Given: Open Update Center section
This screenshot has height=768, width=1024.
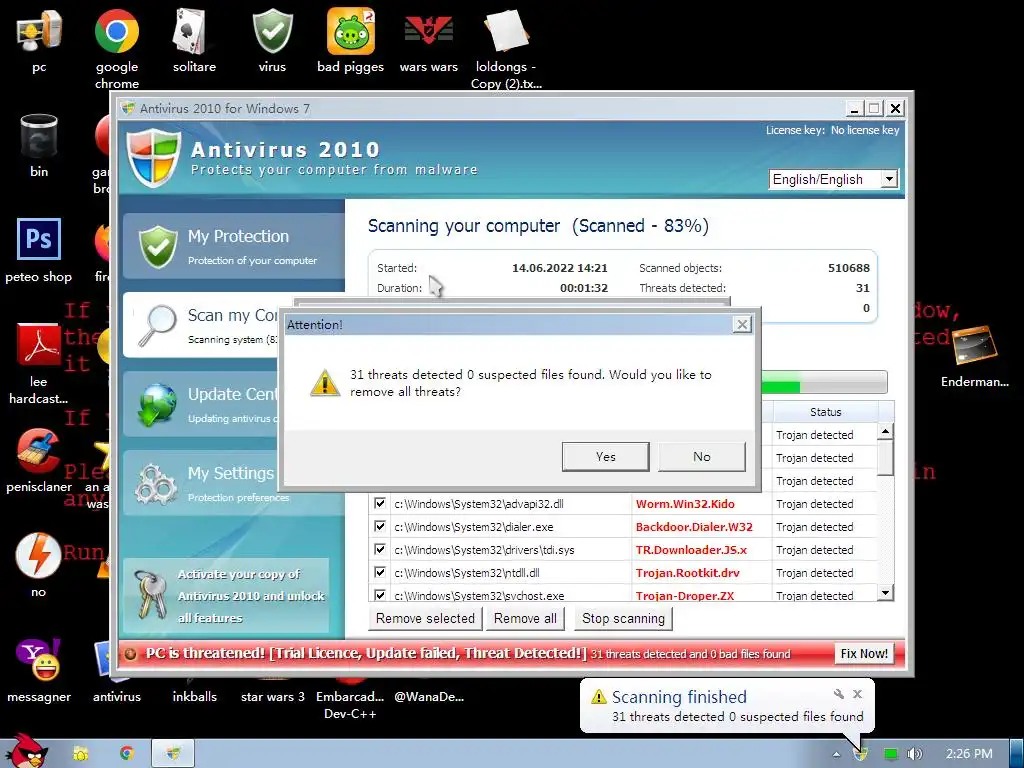Looking at the screenshot, I should (x=201, y=404).
